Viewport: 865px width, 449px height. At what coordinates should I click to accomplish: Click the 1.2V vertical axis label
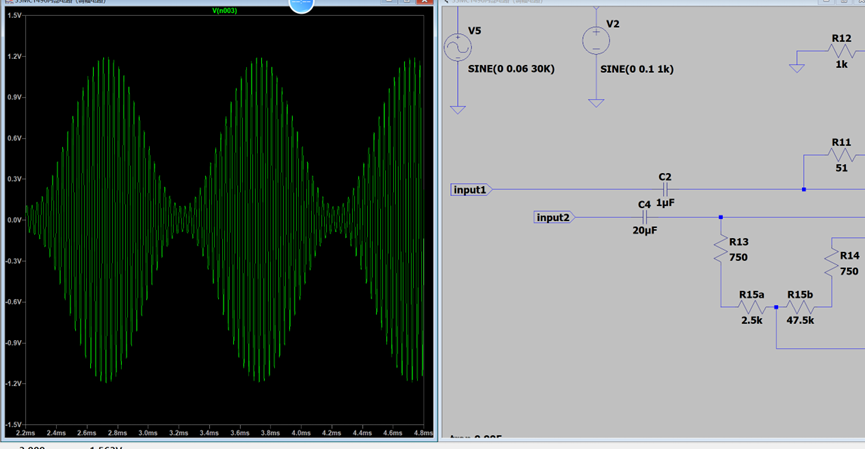tap(14, 56)
